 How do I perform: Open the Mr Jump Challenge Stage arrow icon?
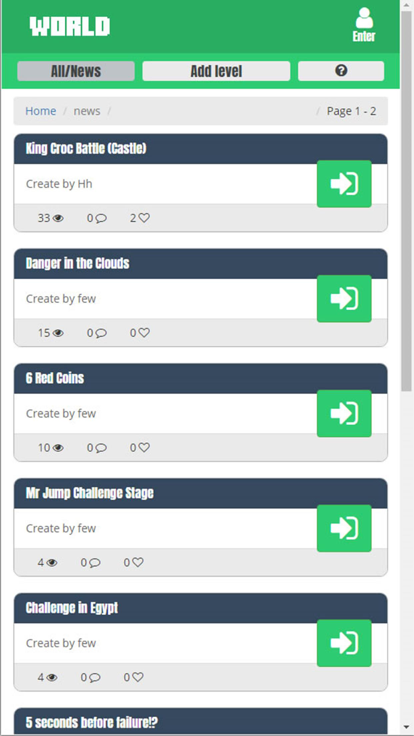click(344, 528)
